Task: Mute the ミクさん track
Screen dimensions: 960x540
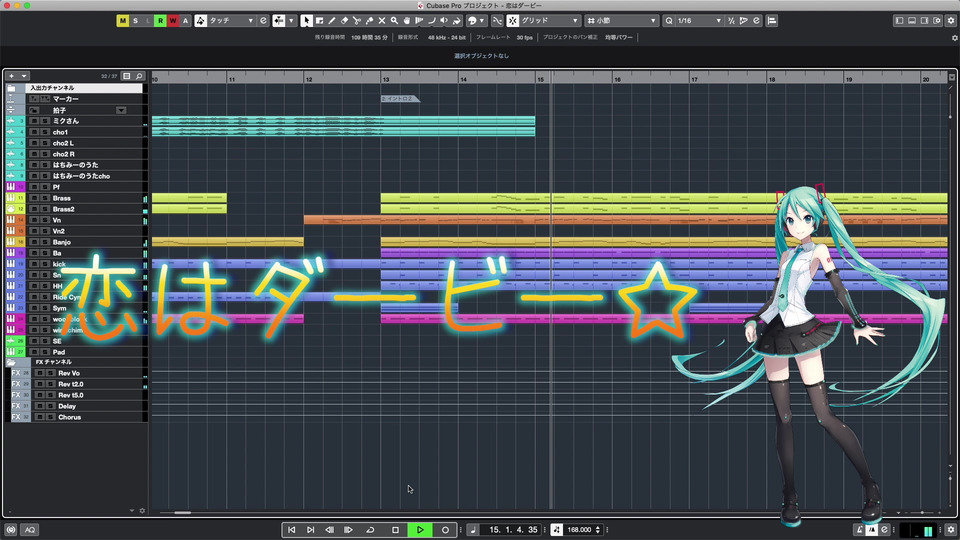Action: [34, 121]
